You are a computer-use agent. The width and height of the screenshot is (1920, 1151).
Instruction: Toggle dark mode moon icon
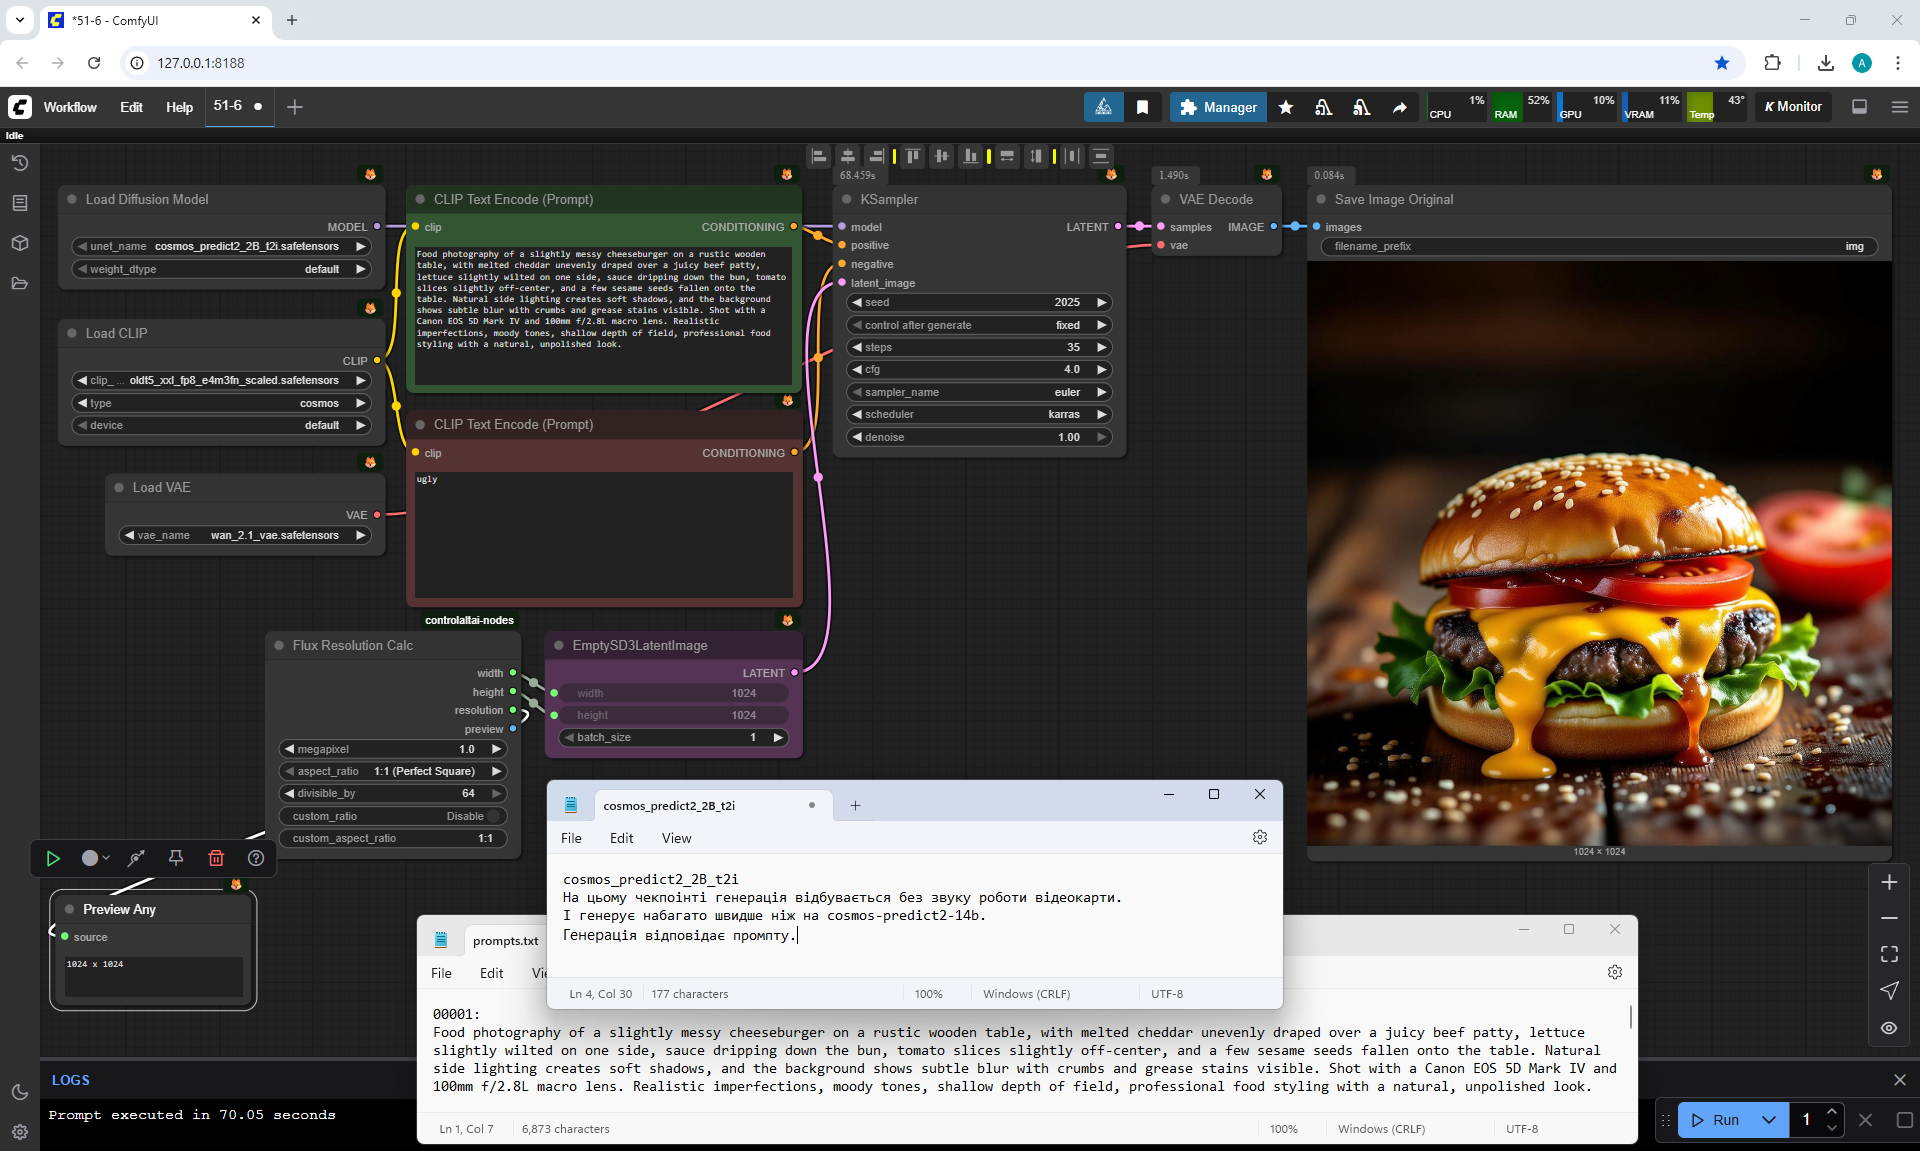[x=19, y=1092]
